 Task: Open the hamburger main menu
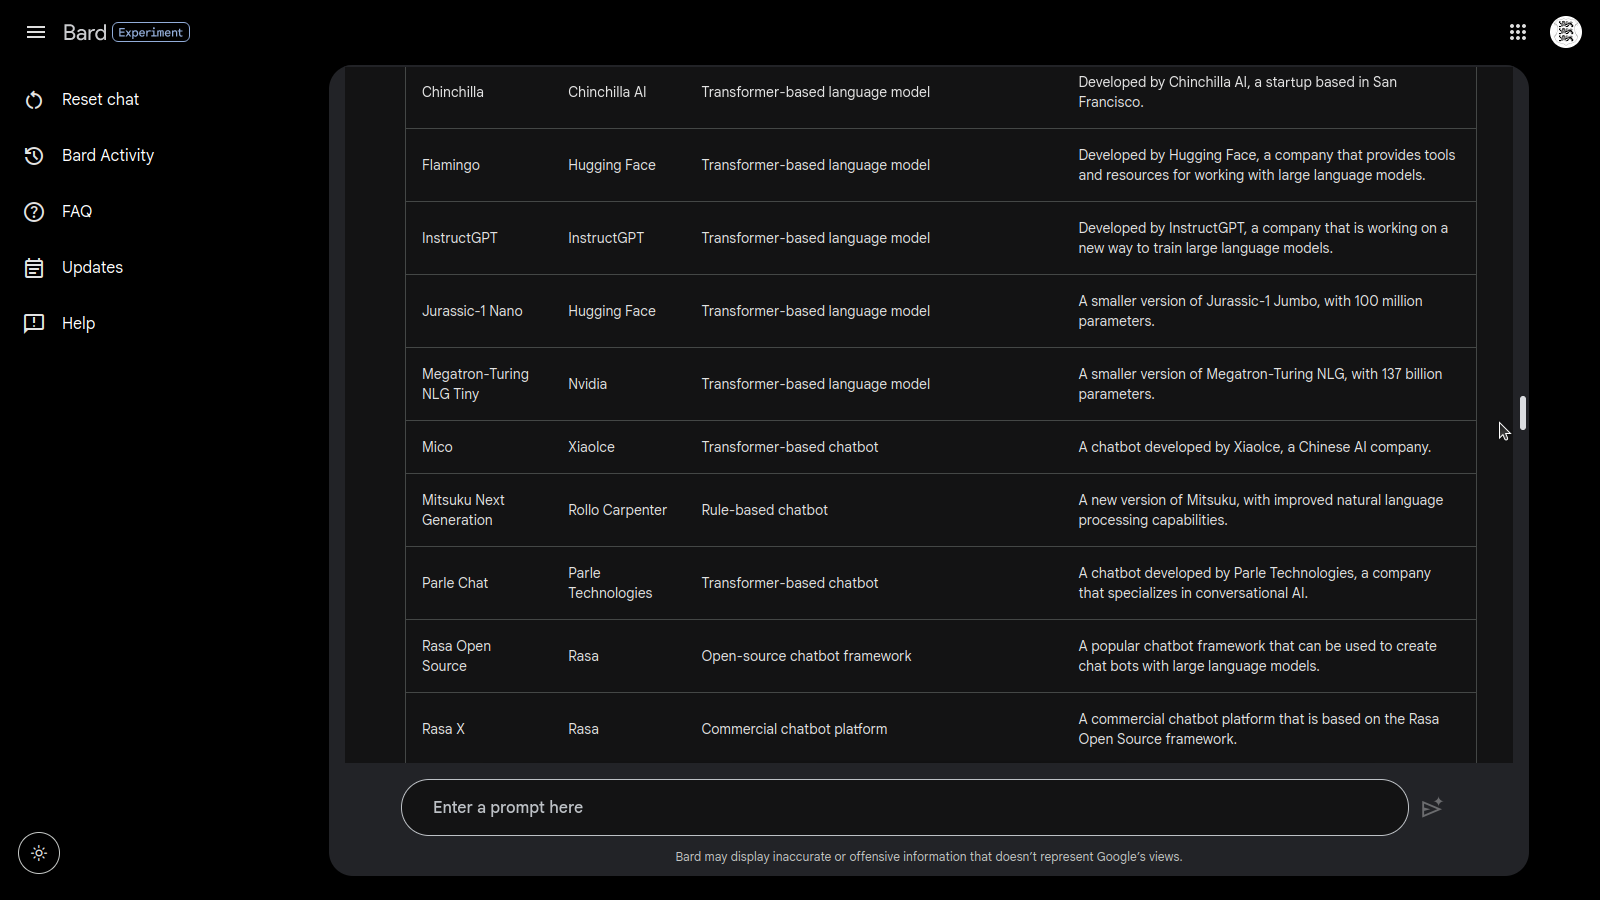click(36, 32)
